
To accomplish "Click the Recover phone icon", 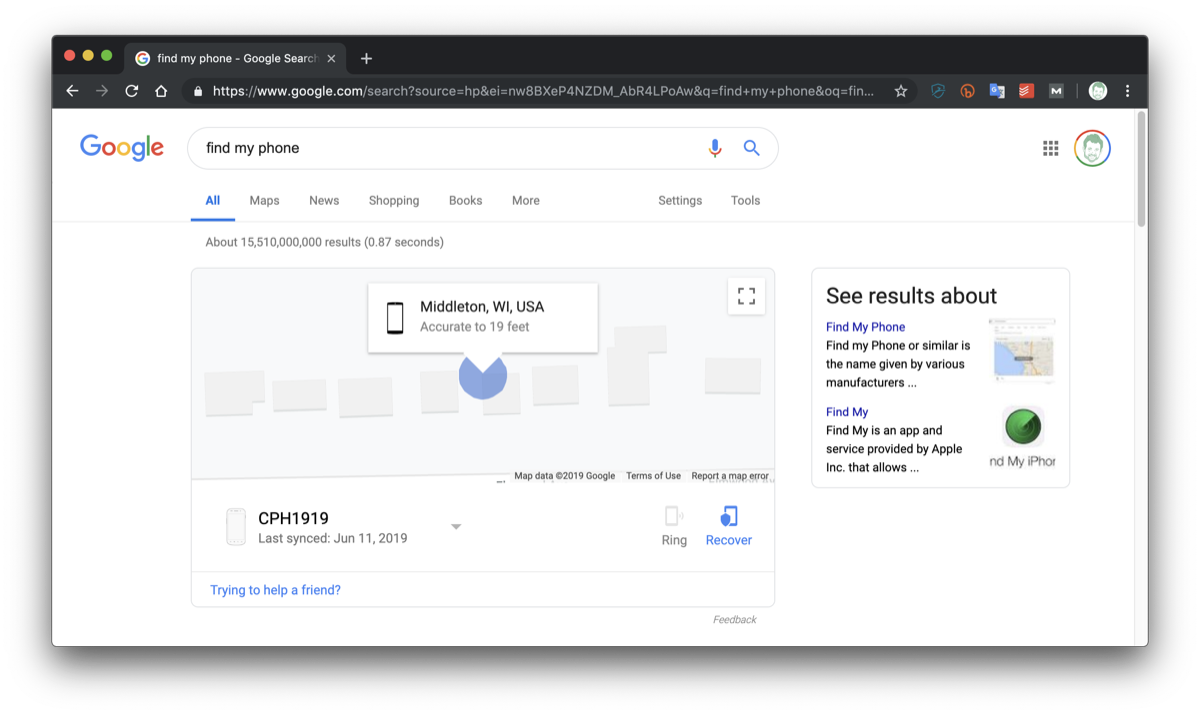I will pos(729,517).
